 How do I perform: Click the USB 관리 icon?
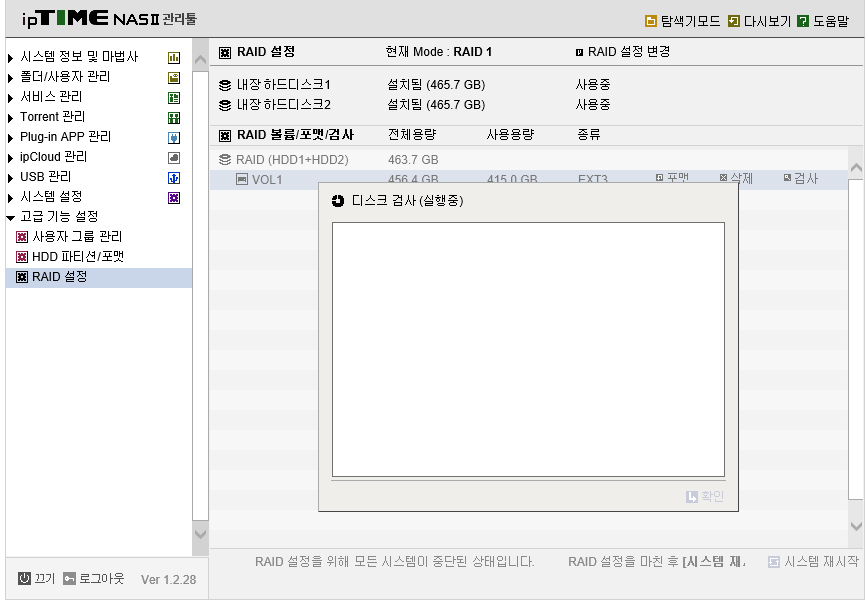click(174, 178)
